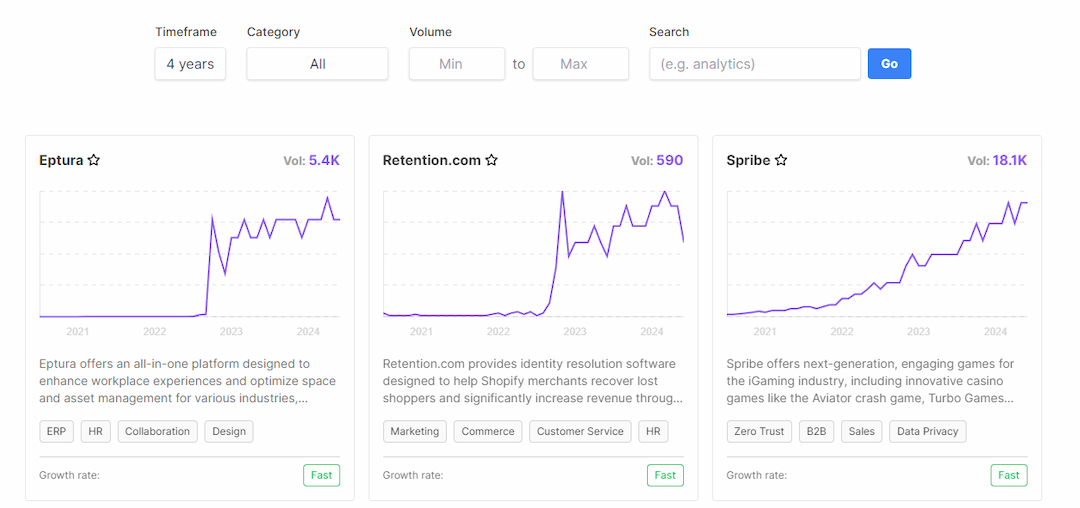Select the B2B tag
Viewport: 1080px width, 508px height.
[x=816, y=432]
